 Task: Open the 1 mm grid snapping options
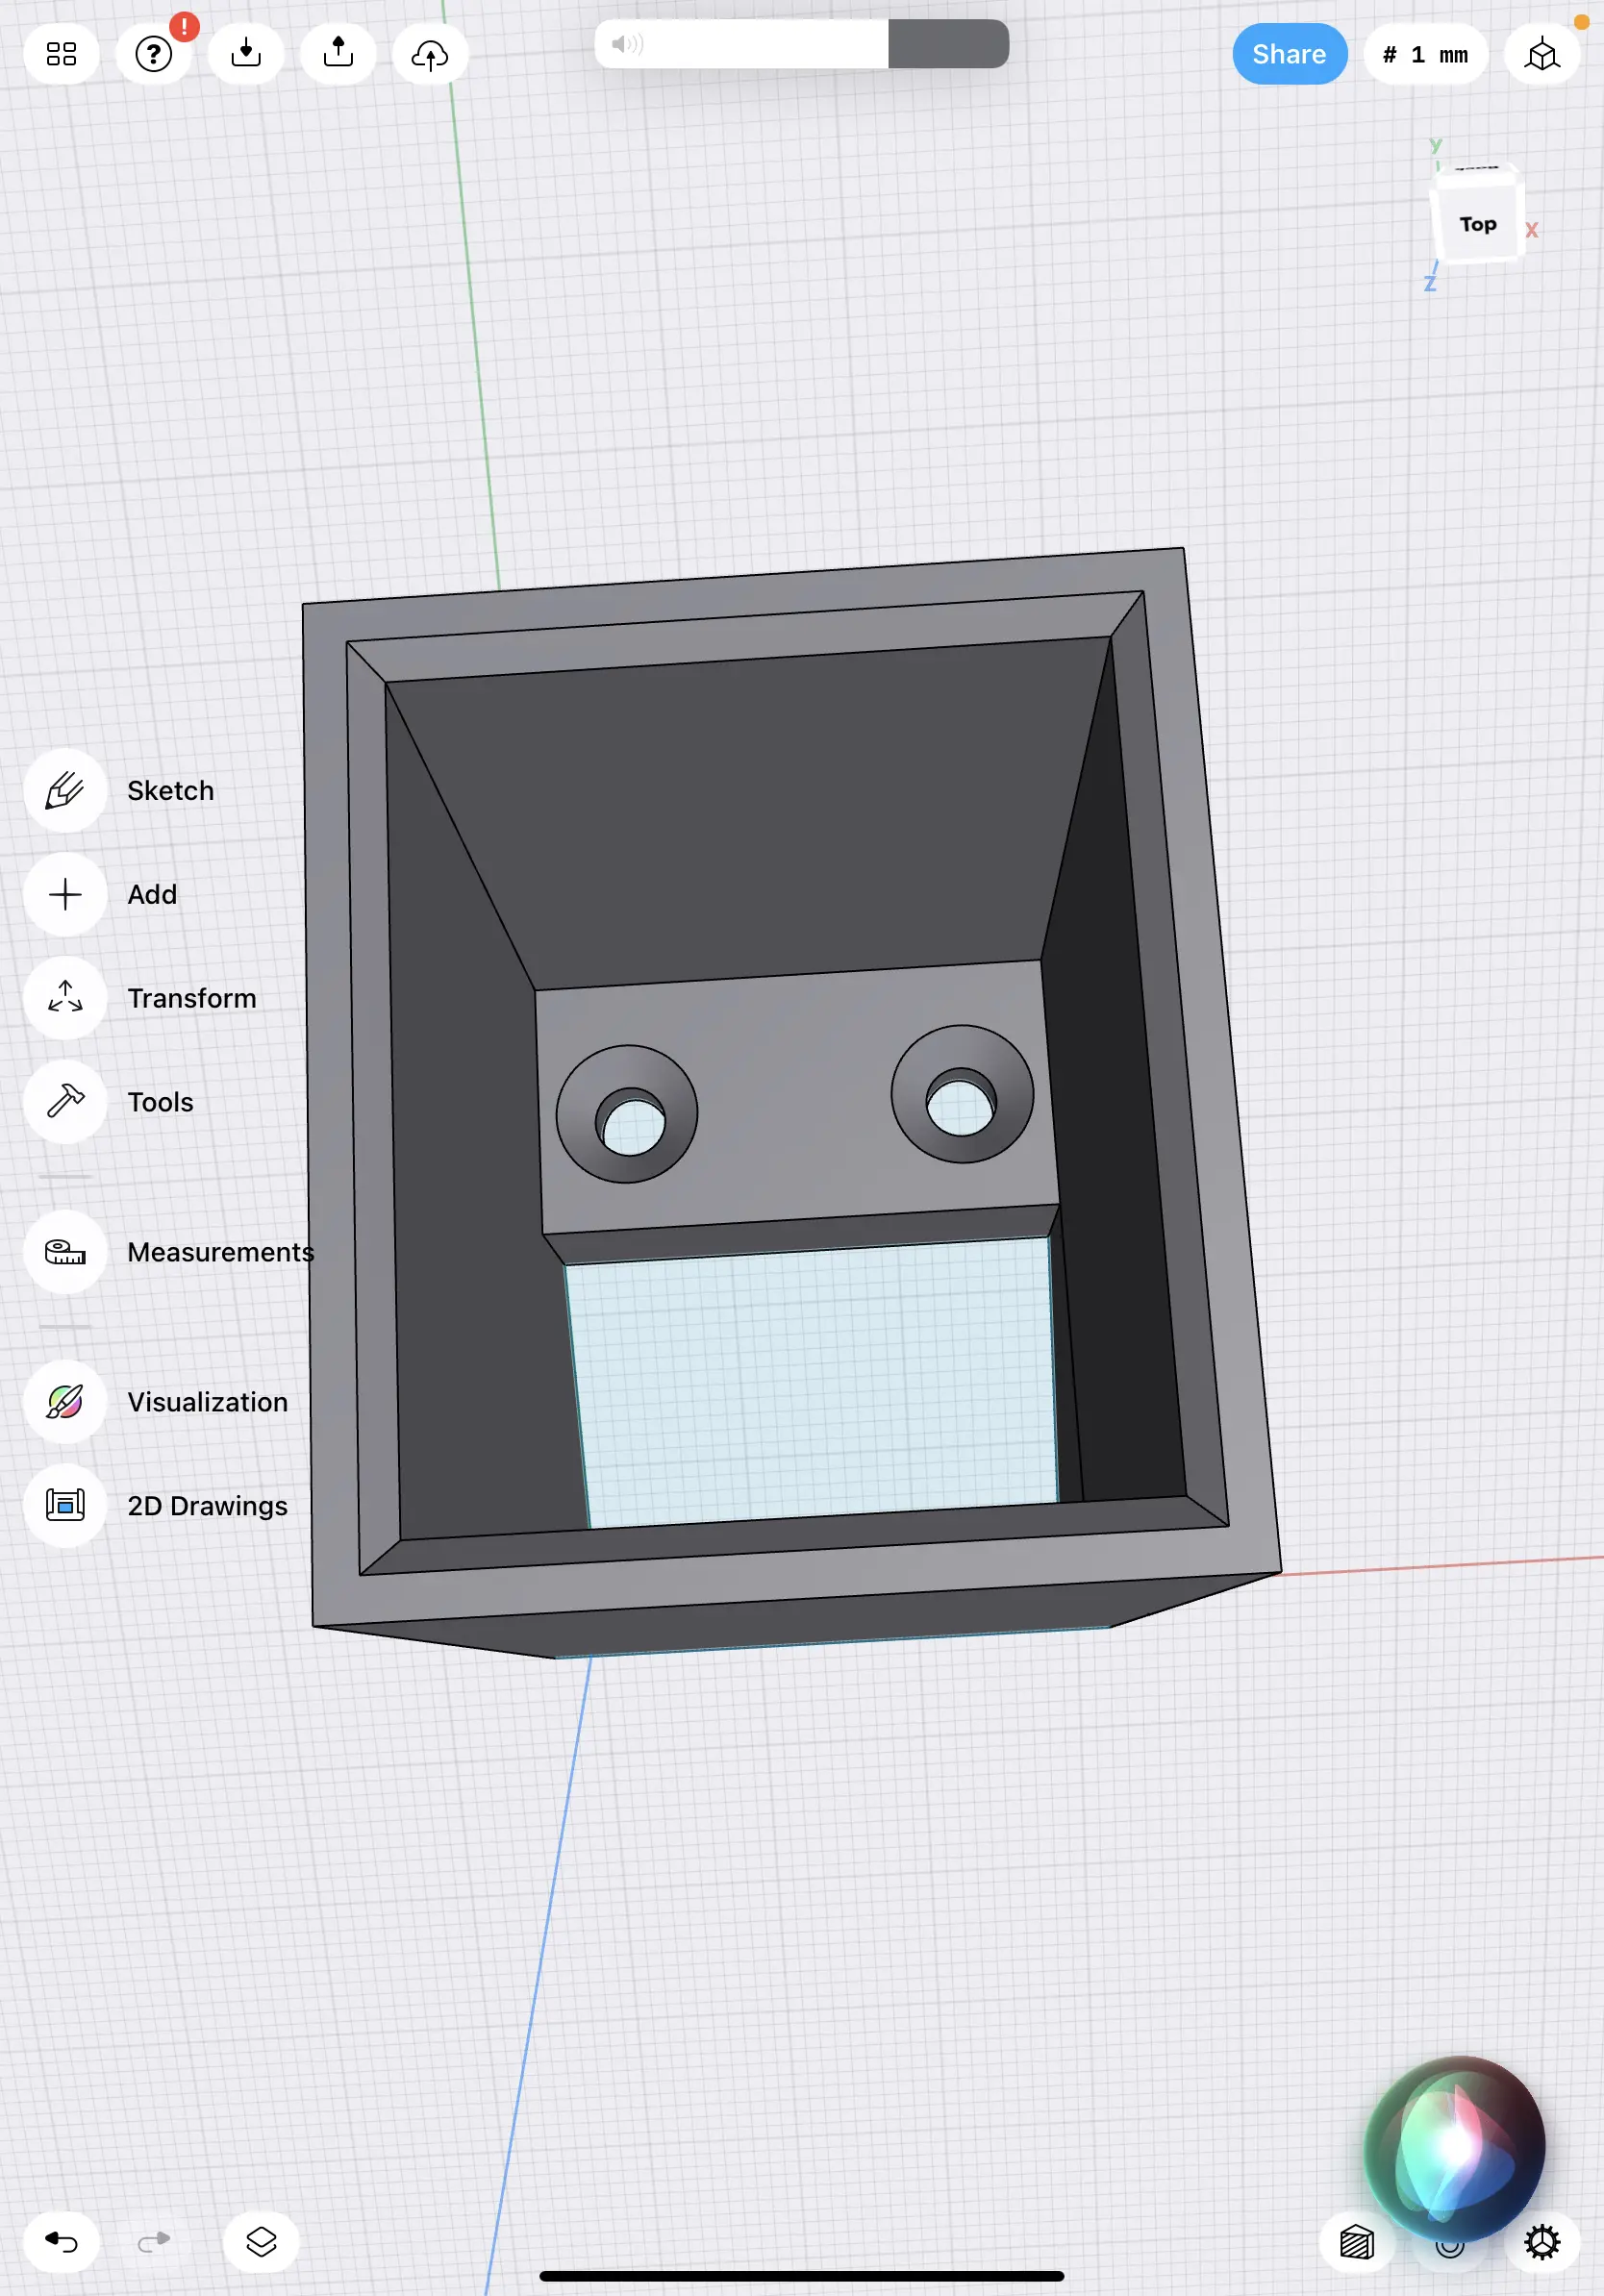click(x=1425, y=54)
